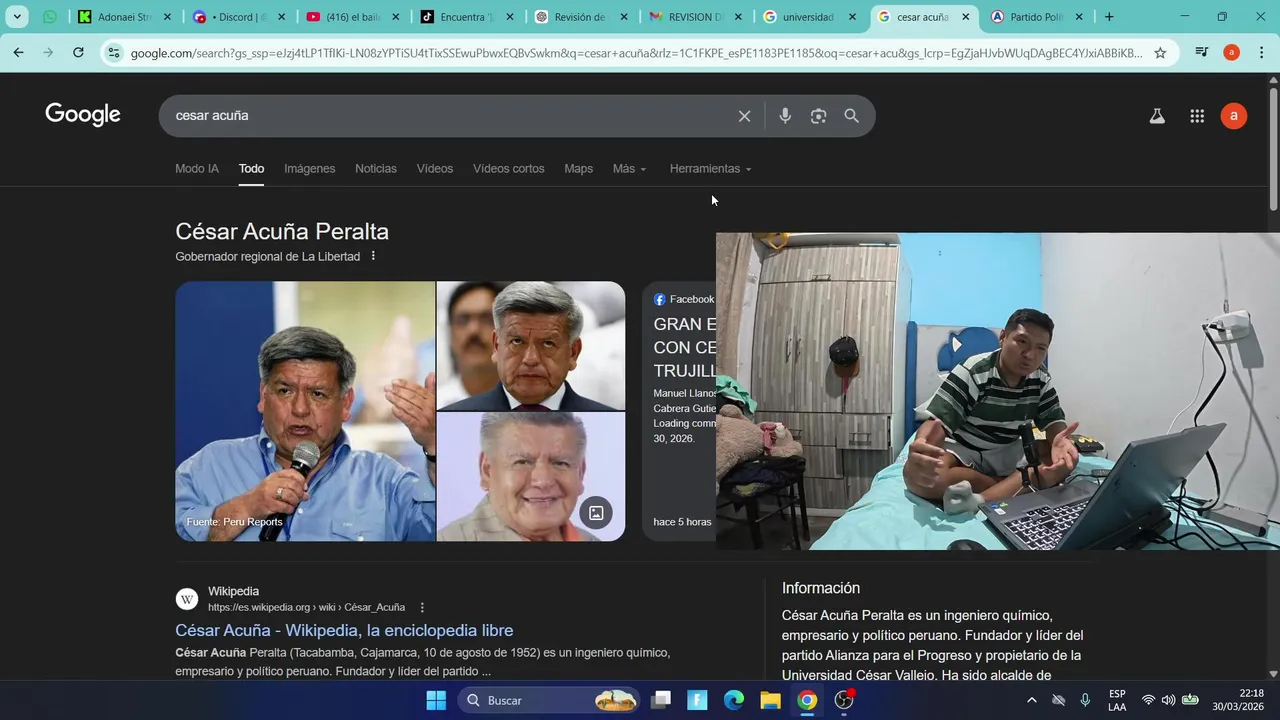1280x720 pixels.
Task: Open the smiling César Acuña photo
Action: (x=531, y=477)
